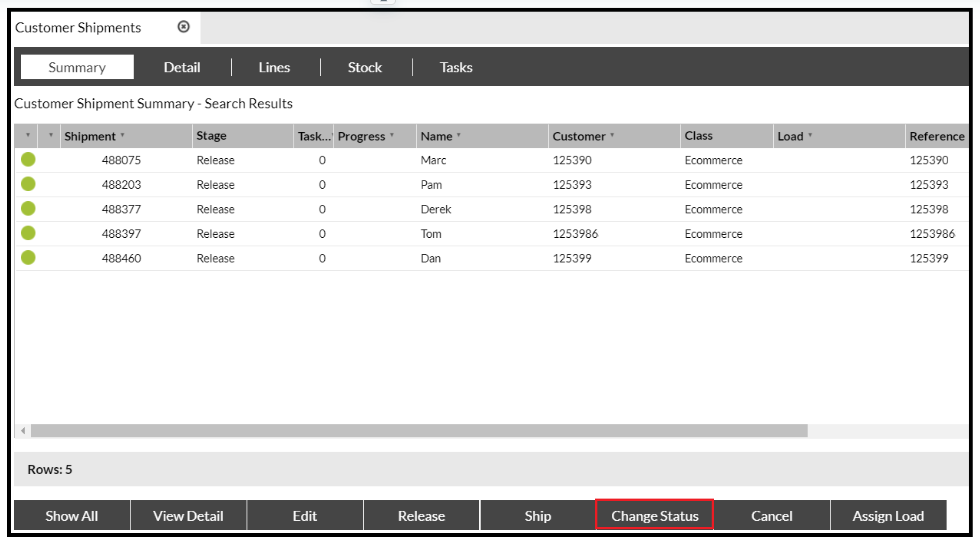The width and height of the screenshot is (980, 547).
Task: Click the horizontal scrollbar under the grid
Action: [x=418, y=431]
